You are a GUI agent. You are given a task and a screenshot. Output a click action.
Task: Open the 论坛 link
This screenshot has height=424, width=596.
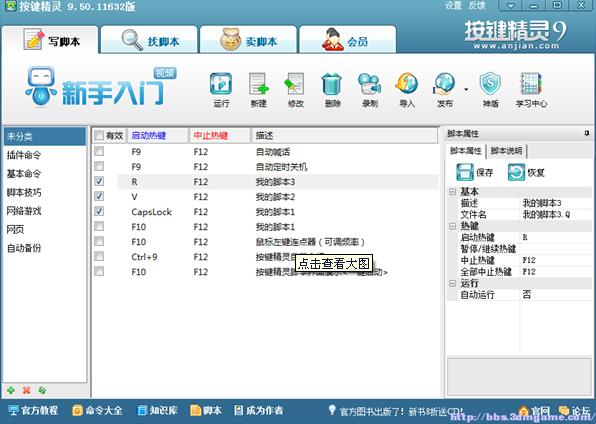pos(575,411)
